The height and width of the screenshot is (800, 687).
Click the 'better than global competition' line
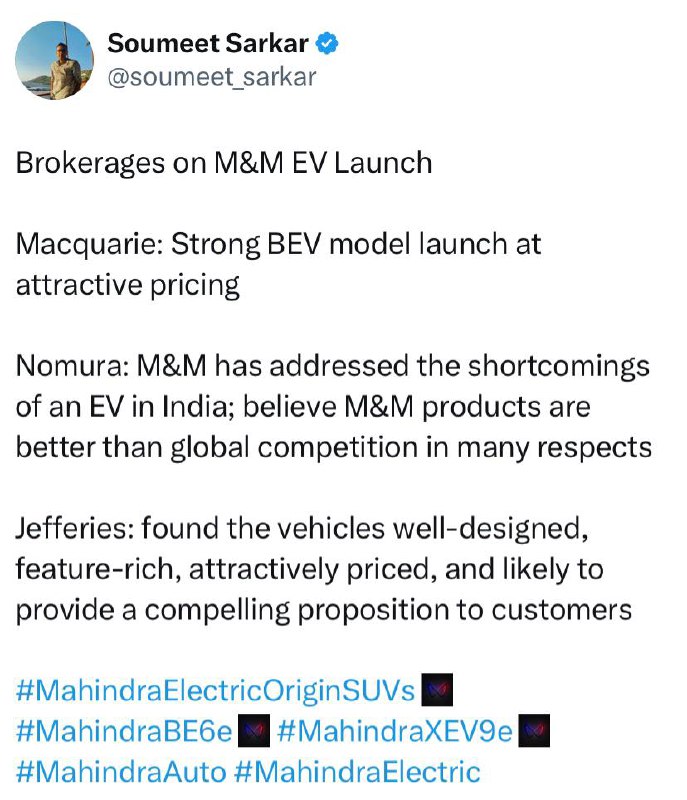(334, 447)
